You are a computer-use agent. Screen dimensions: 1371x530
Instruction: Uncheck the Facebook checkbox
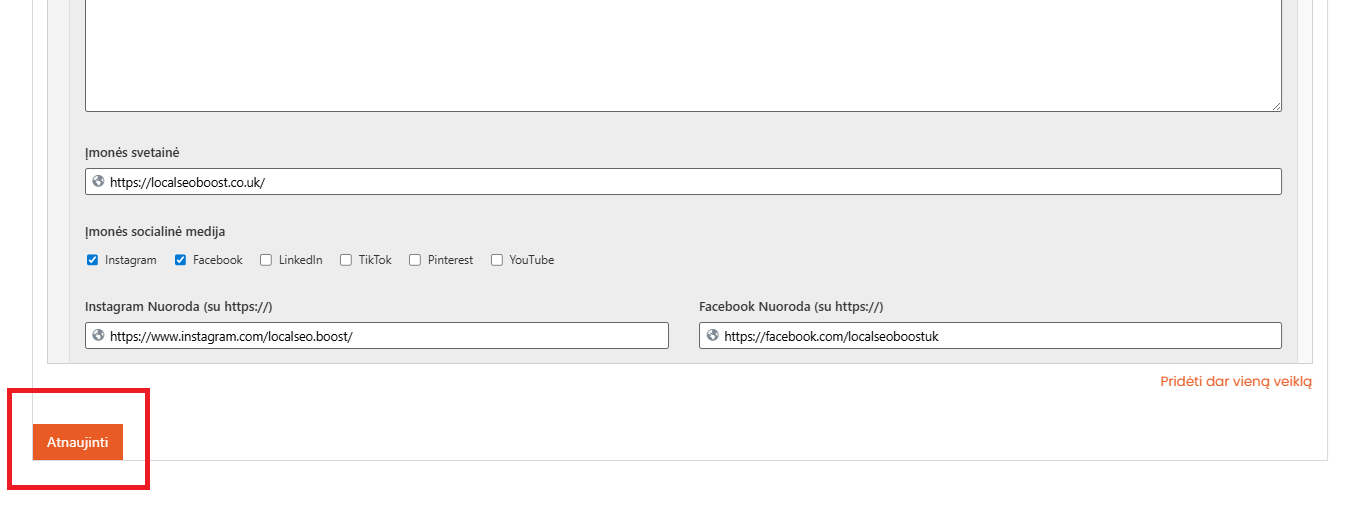coord(181,260)
